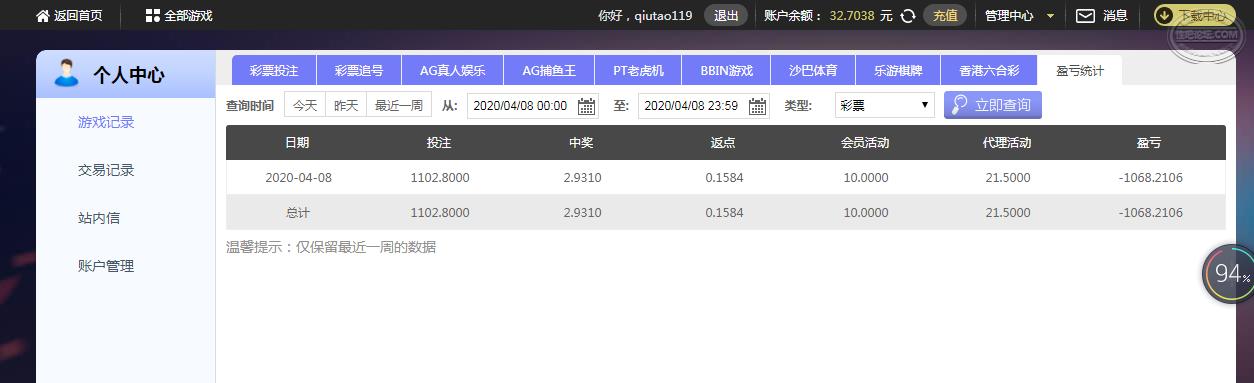
Task: Open the 全部游戏 grid icon
Action: 152,16
